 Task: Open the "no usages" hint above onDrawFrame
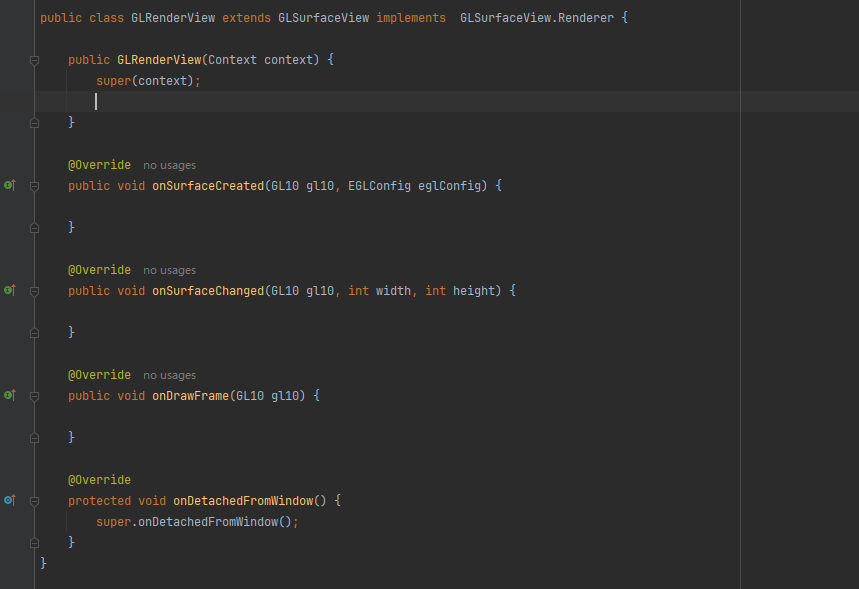click(169, 375)
